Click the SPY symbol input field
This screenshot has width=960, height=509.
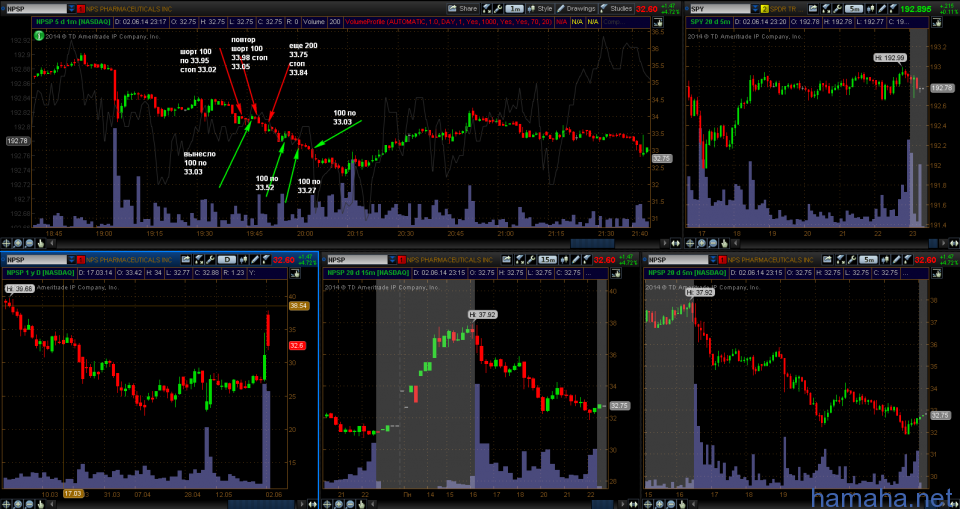point(721,9)
